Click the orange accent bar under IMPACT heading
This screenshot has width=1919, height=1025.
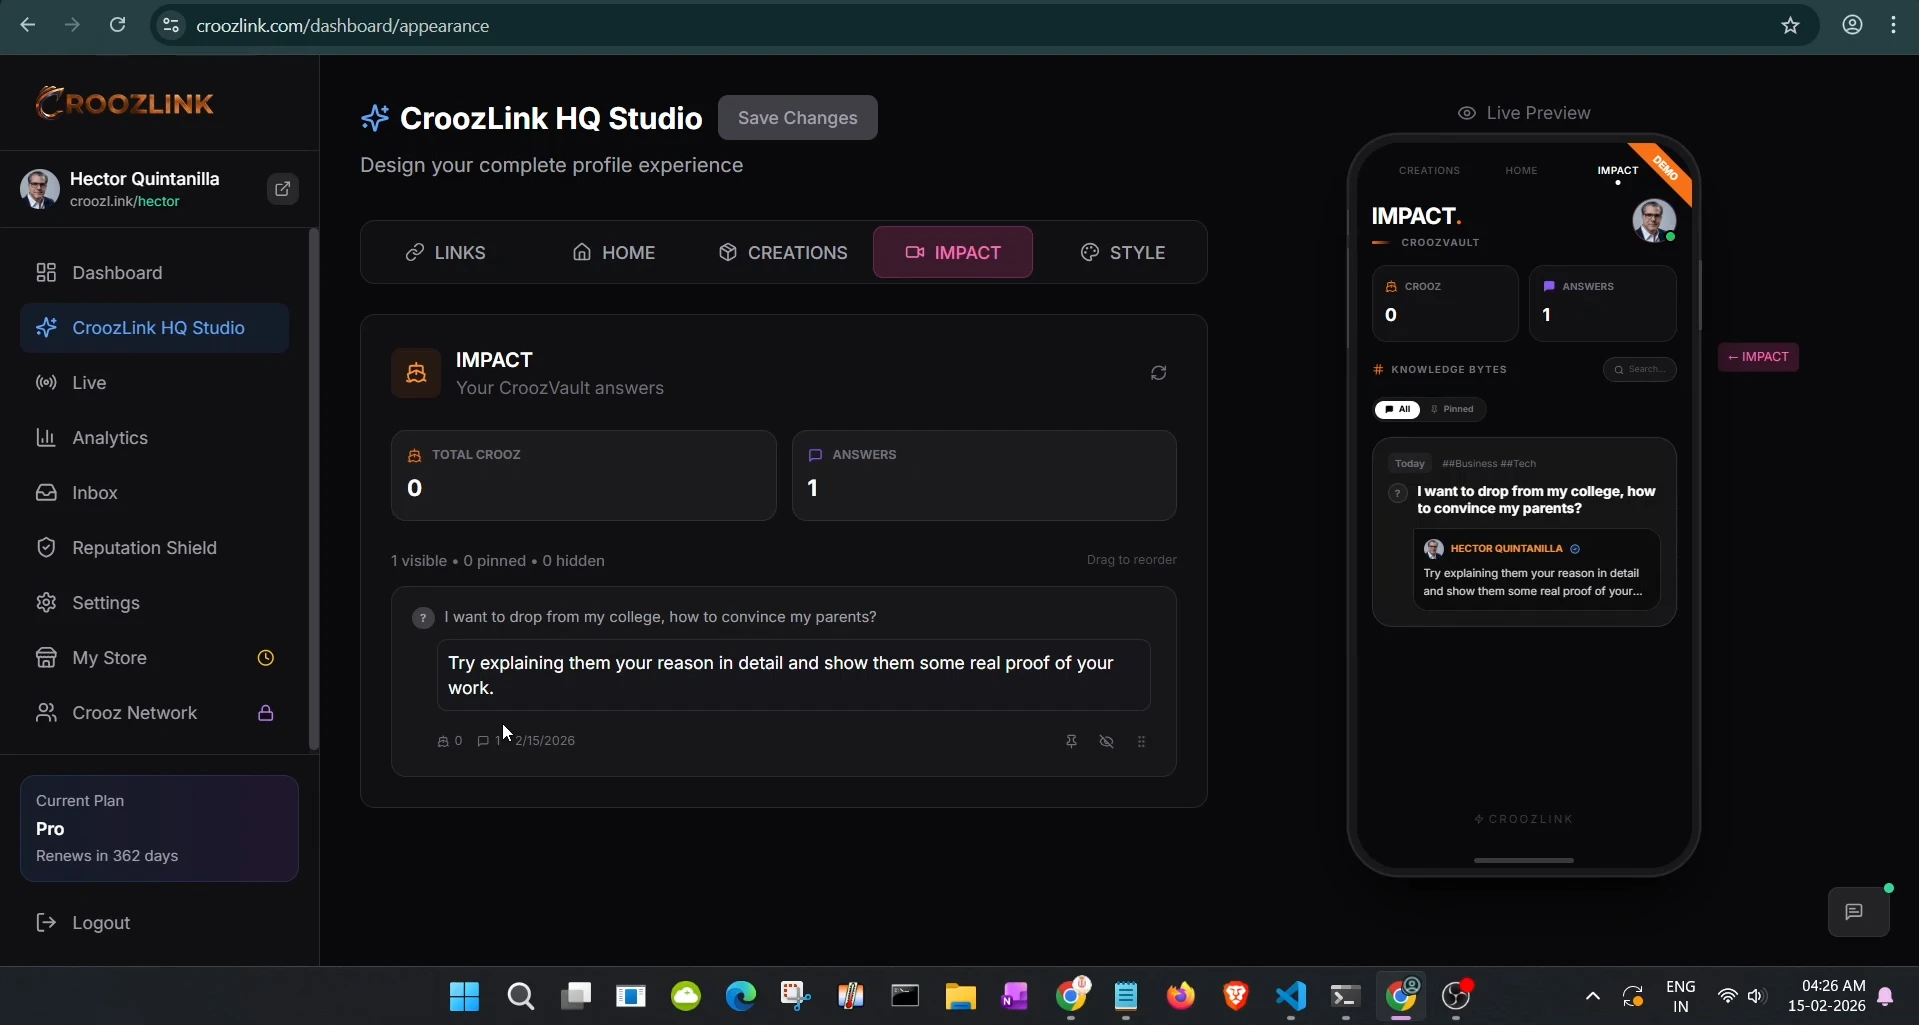pyautogui.click(x=1380, y=242)
